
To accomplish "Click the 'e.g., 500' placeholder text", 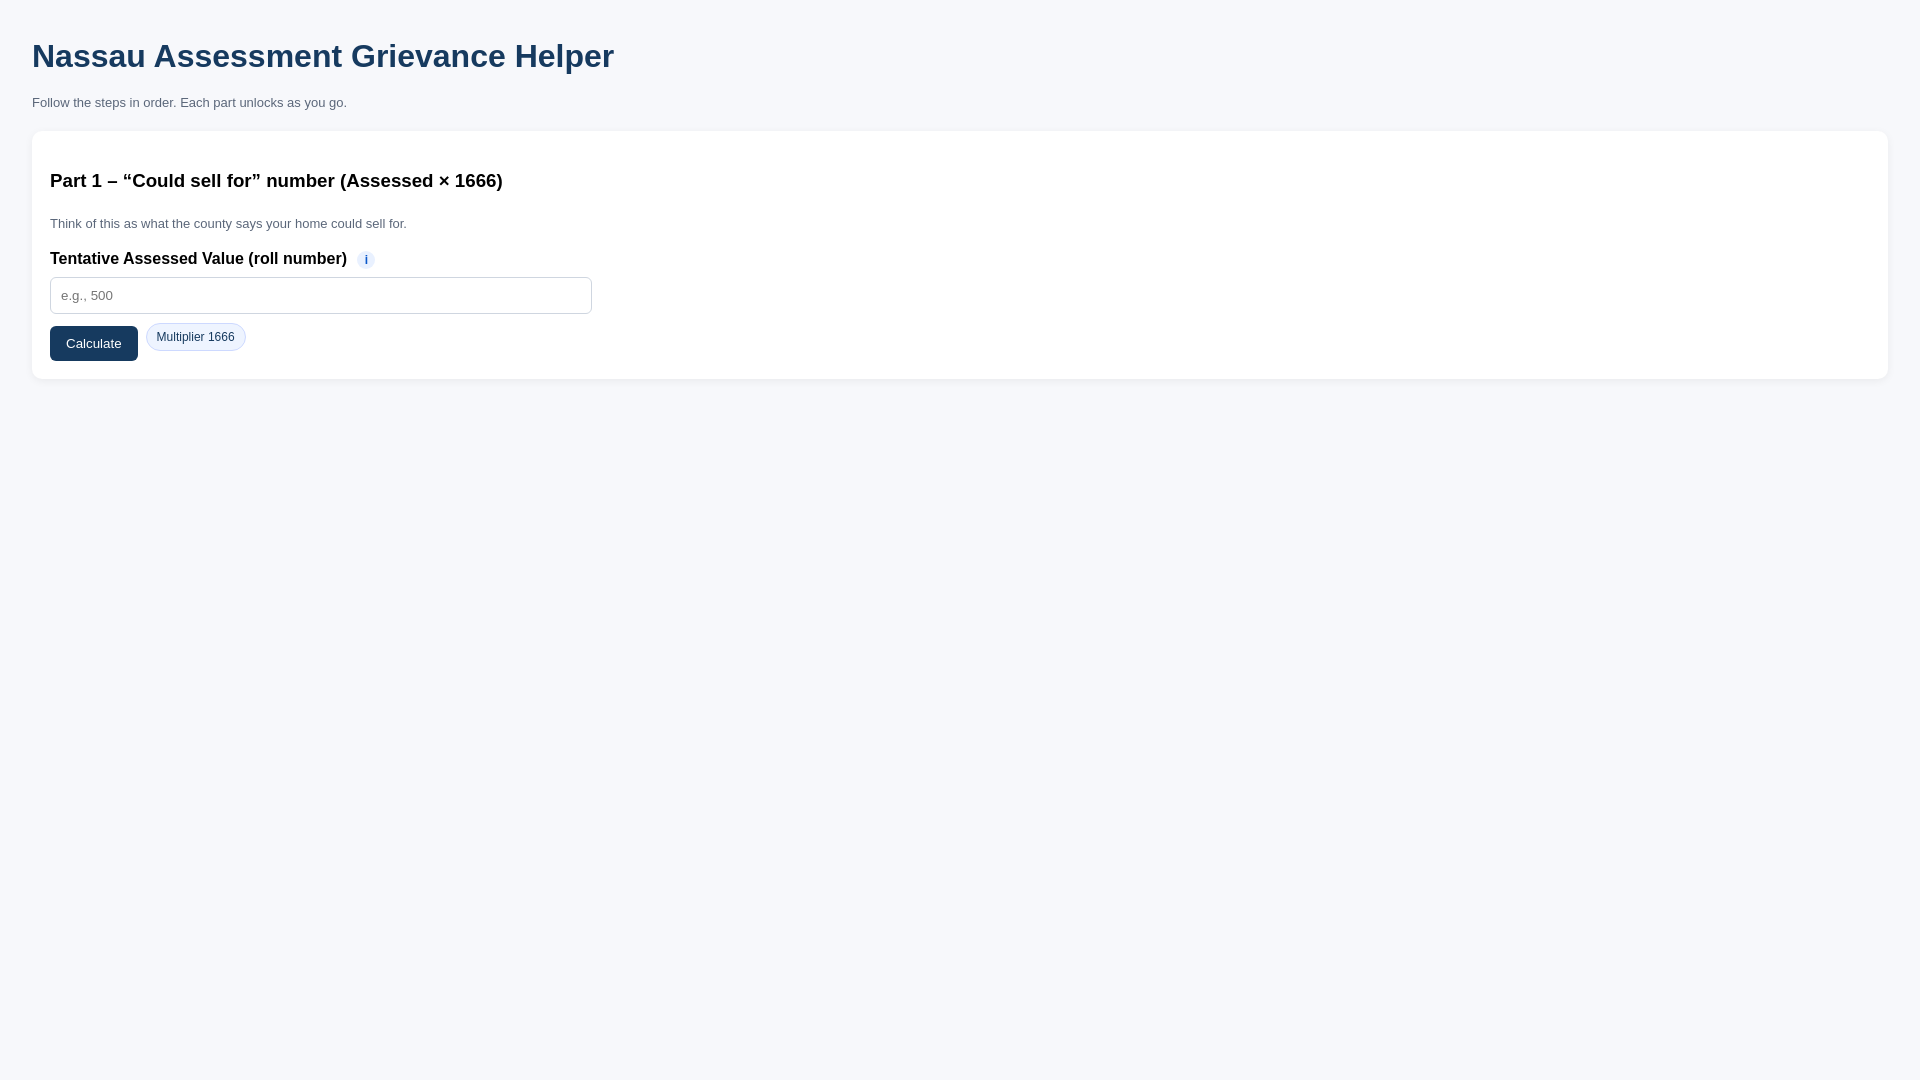I will tap(87, 296).
